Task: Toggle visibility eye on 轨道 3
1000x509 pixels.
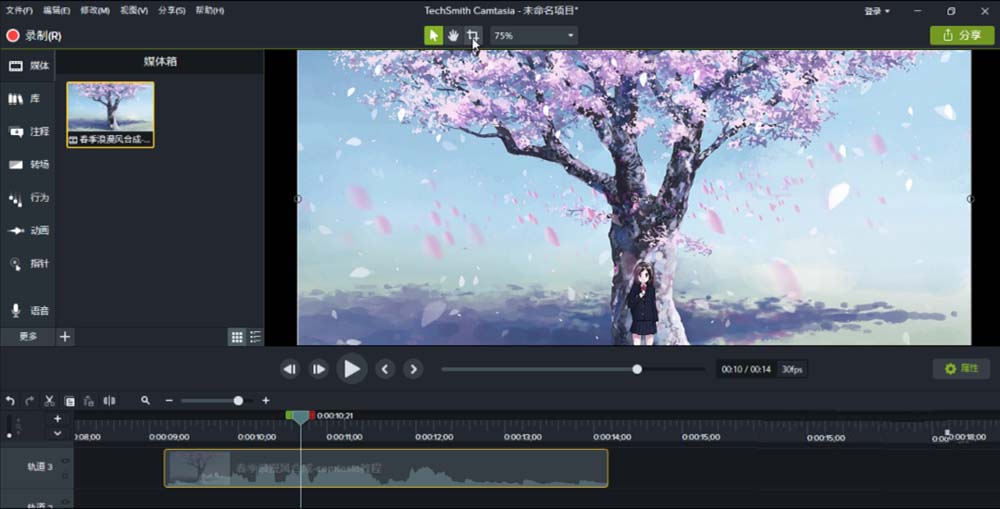Action: (65, 461)
